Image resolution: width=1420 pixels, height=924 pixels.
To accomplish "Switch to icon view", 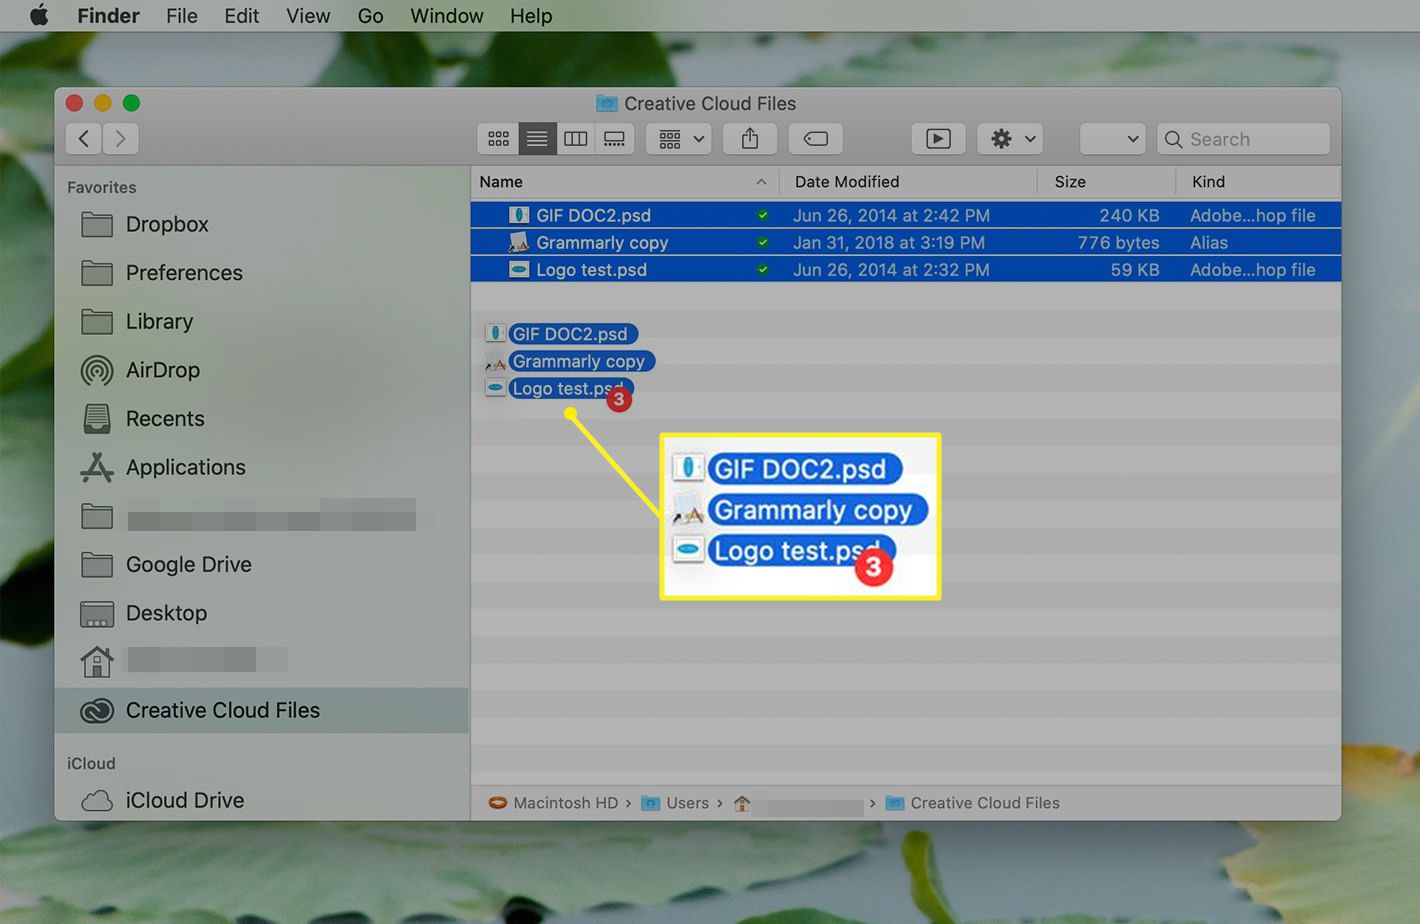I will tap(498, 139).
